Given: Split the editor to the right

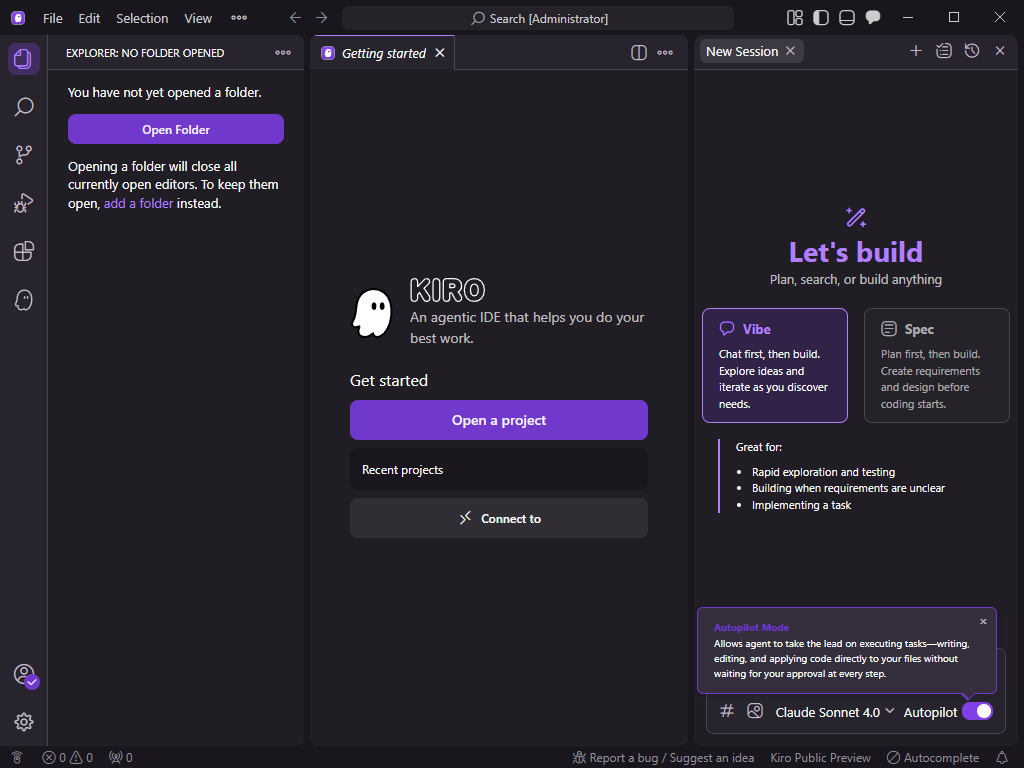Looking at the screenshot, I should (x=639, y=53).
